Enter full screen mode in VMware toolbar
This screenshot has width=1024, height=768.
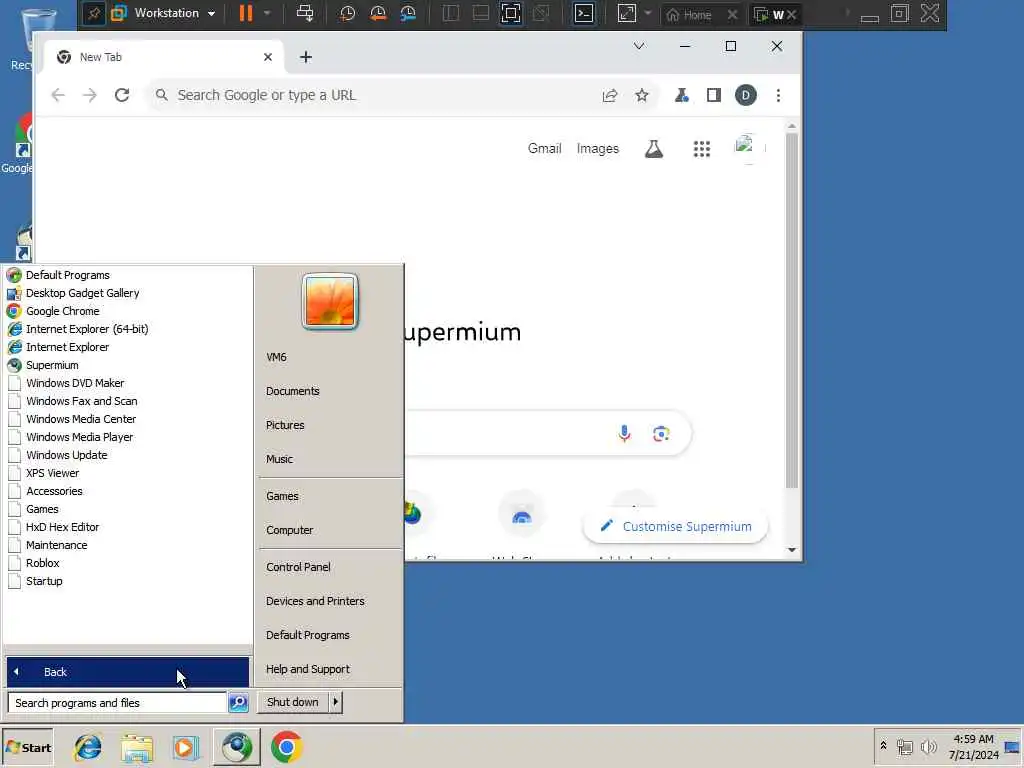point(511,13)
